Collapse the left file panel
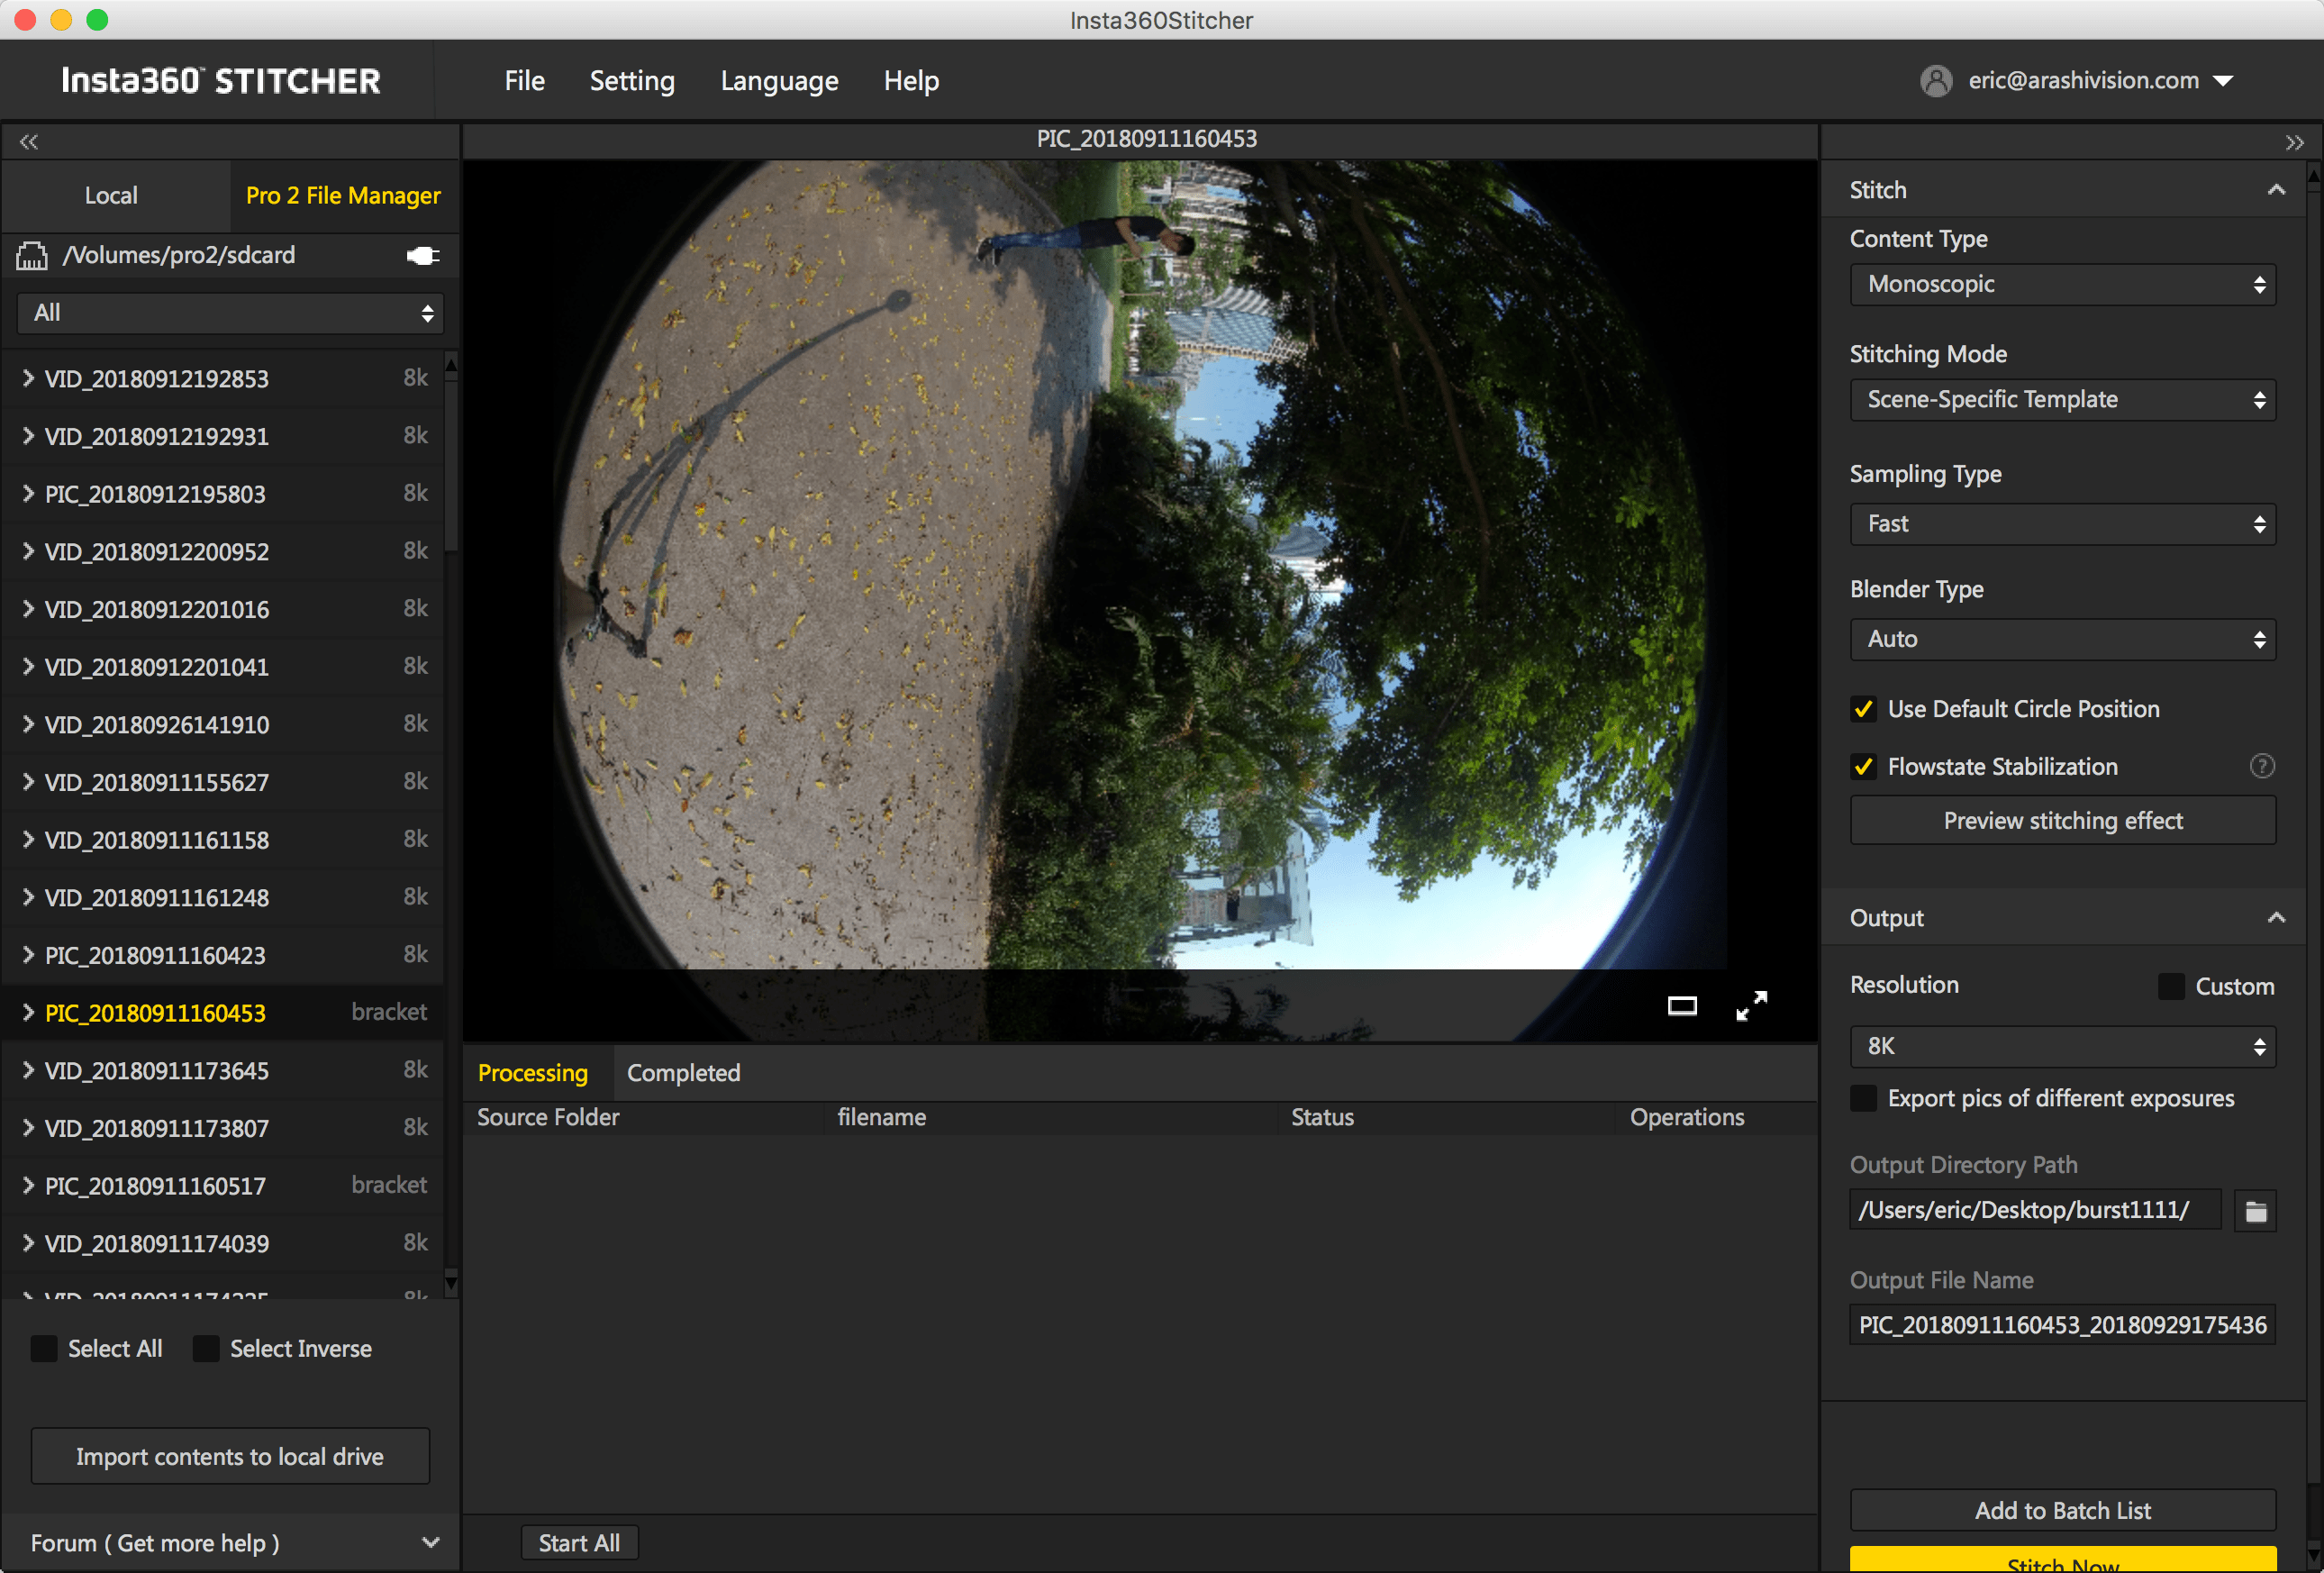Image resolution: width=2324 pixels, height=1573 pixels. pos(28,142)
